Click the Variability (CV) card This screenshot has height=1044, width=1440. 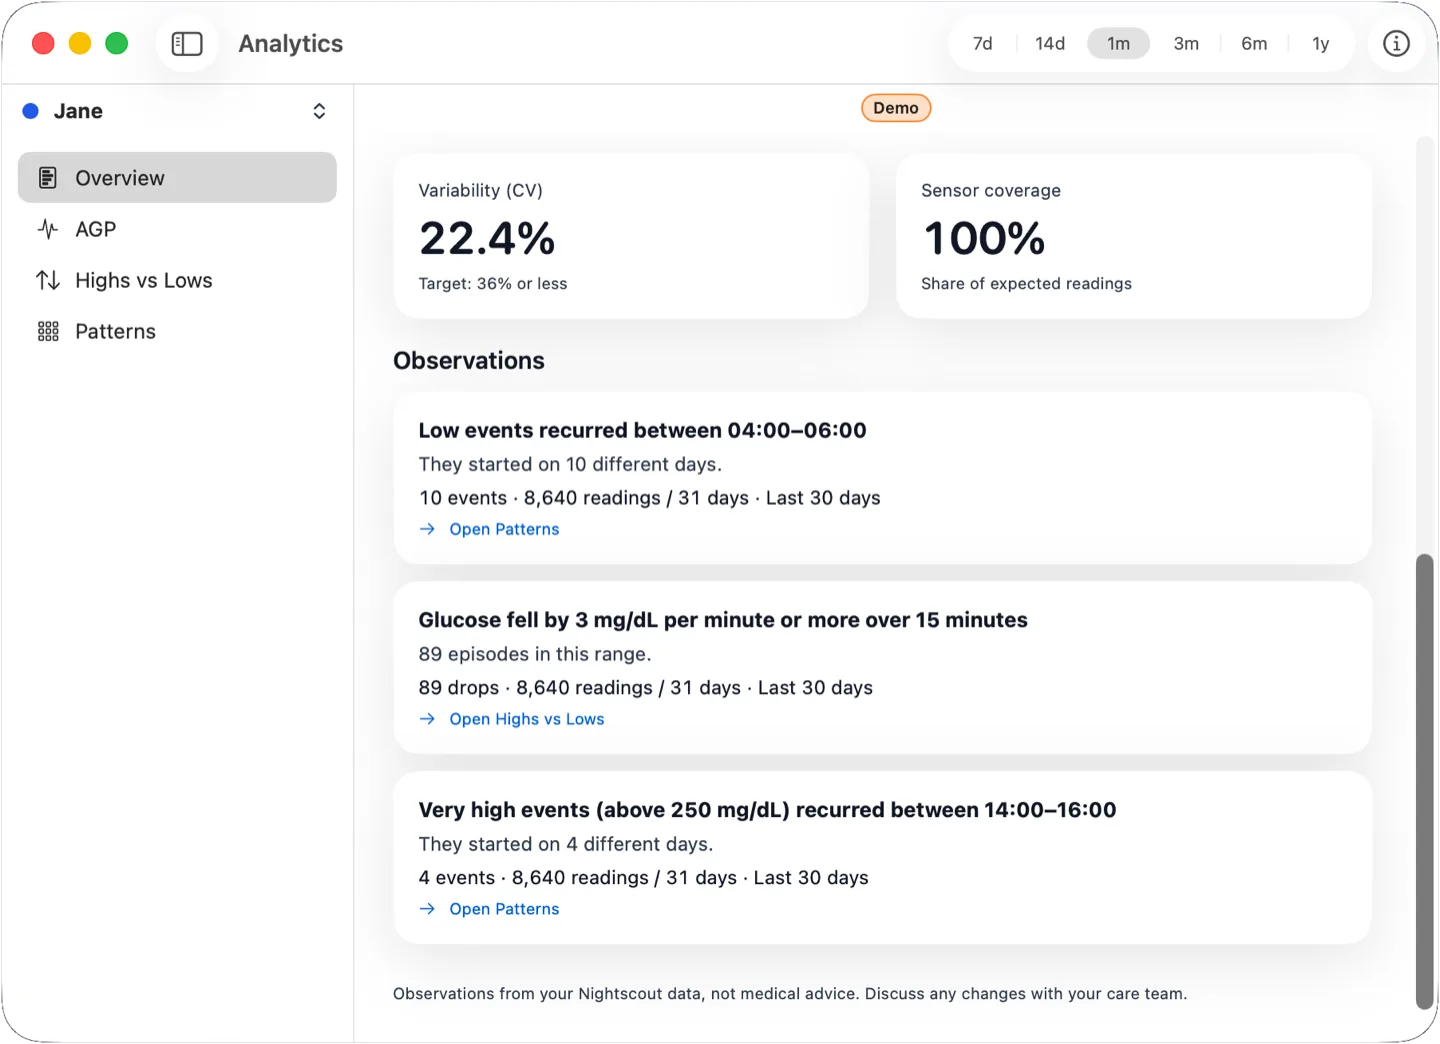pyautogui.click(x=631, y=236)
